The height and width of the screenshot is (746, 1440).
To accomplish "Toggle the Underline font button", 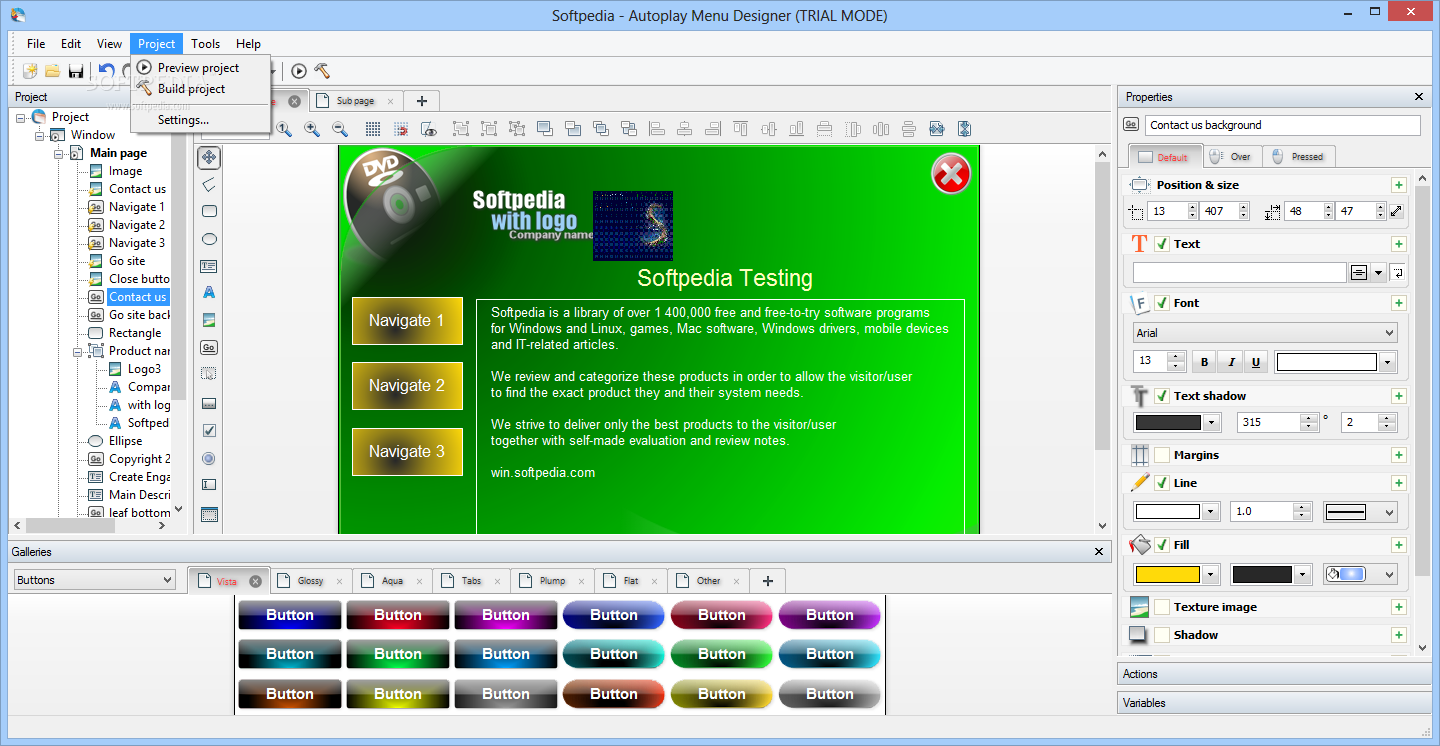I will pos(1256,362).
